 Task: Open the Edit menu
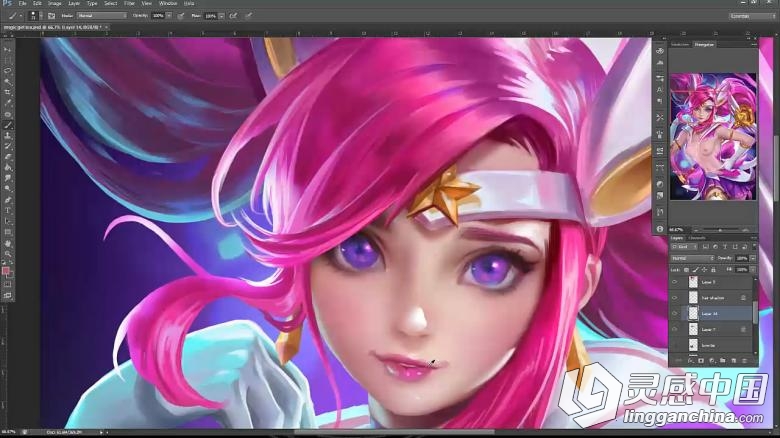click(x=37, y=3)
